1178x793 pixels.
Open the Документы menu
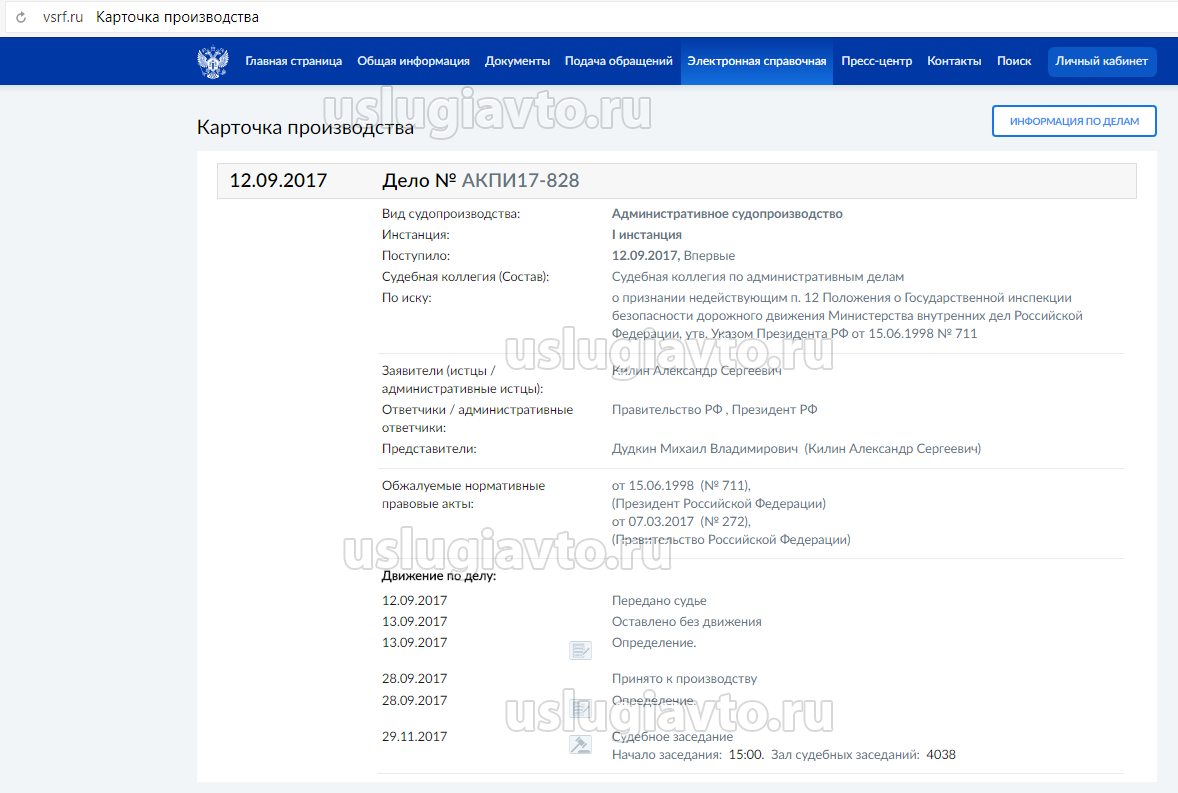point(517,61)
